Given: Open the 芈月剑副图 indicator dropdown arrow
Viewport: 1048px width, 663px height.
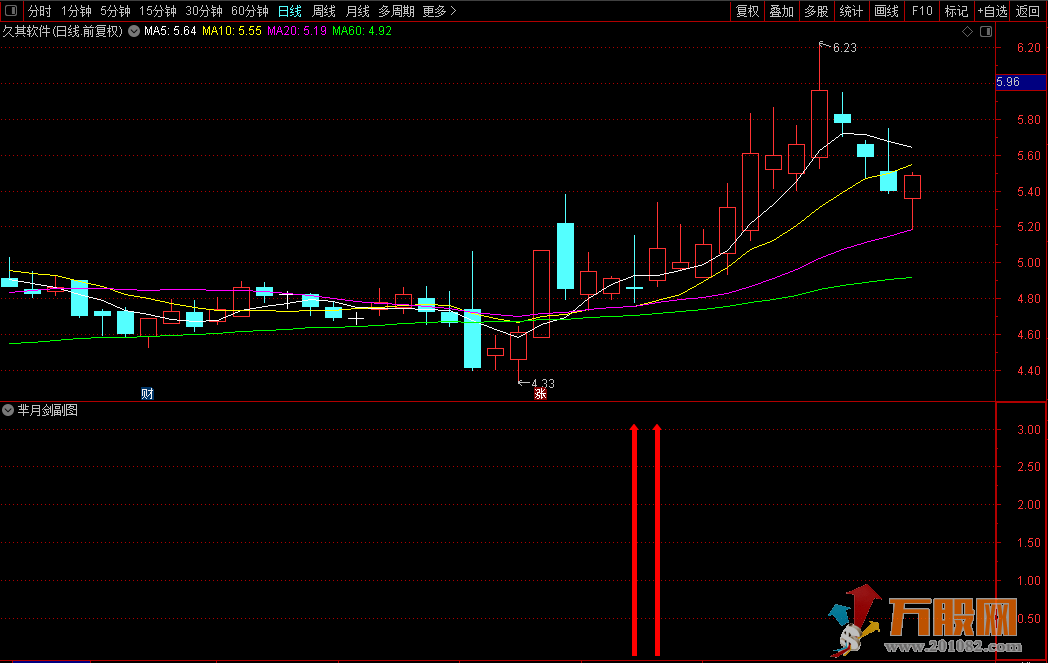Looking at the screenshot, I should (x=8, y=410).
